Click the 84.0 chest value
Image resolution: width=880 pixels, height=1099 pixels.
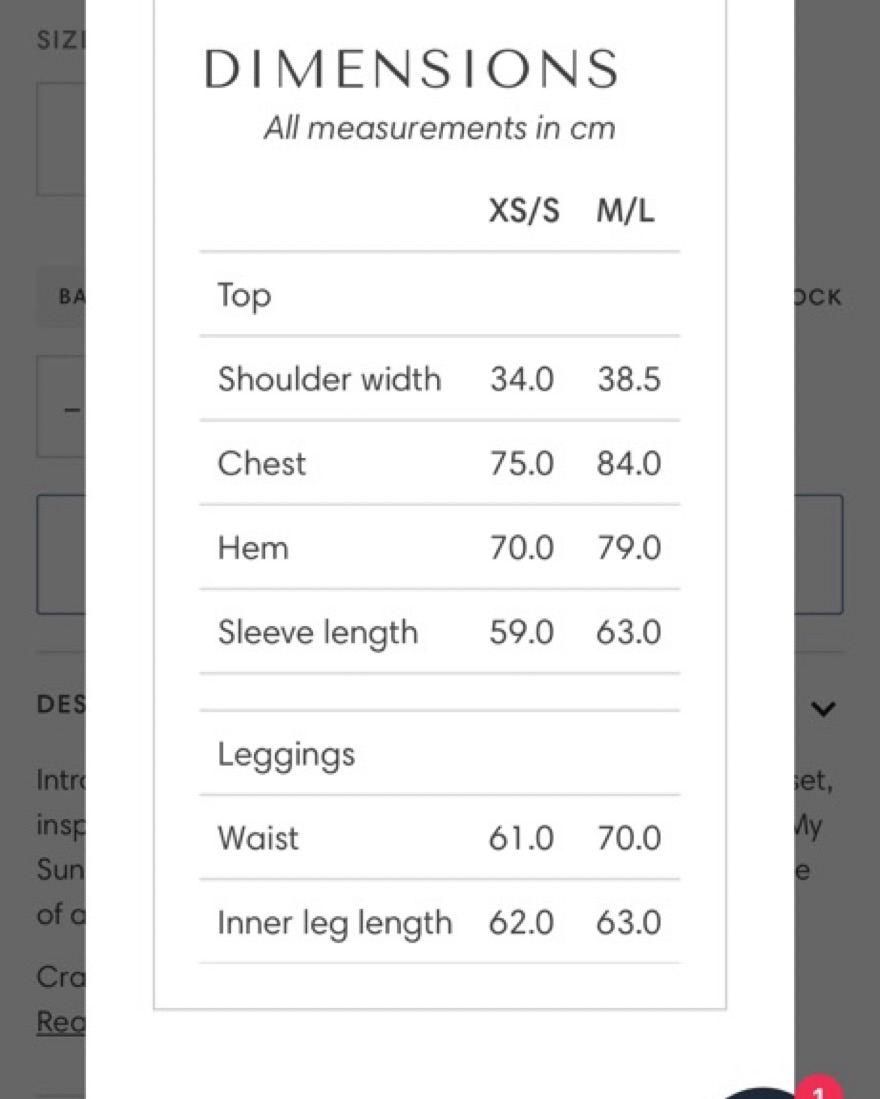click(629, 464)
